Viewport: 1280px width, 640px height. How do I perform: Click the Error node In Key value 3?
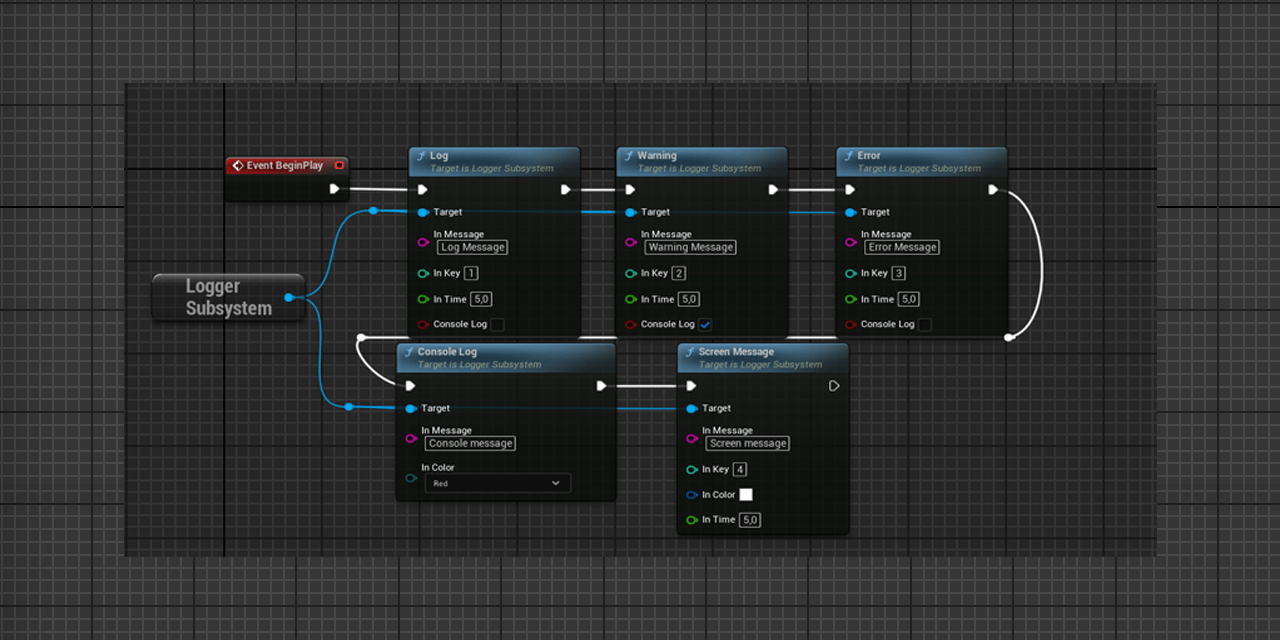(899, 273)
